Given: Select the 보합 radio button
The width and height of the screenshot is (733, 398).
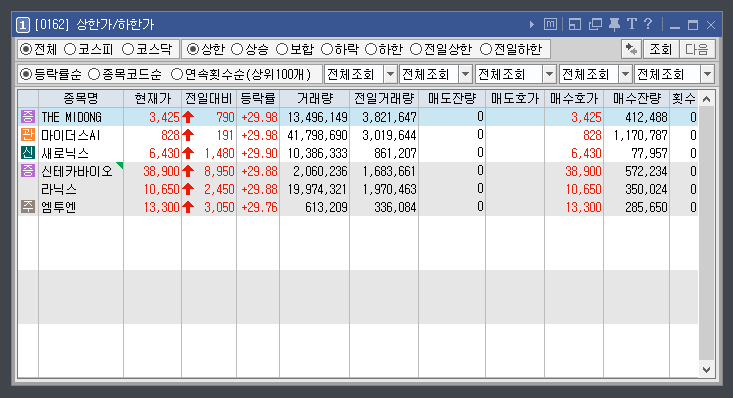Looking at the screenshot, I should (281, 49).
